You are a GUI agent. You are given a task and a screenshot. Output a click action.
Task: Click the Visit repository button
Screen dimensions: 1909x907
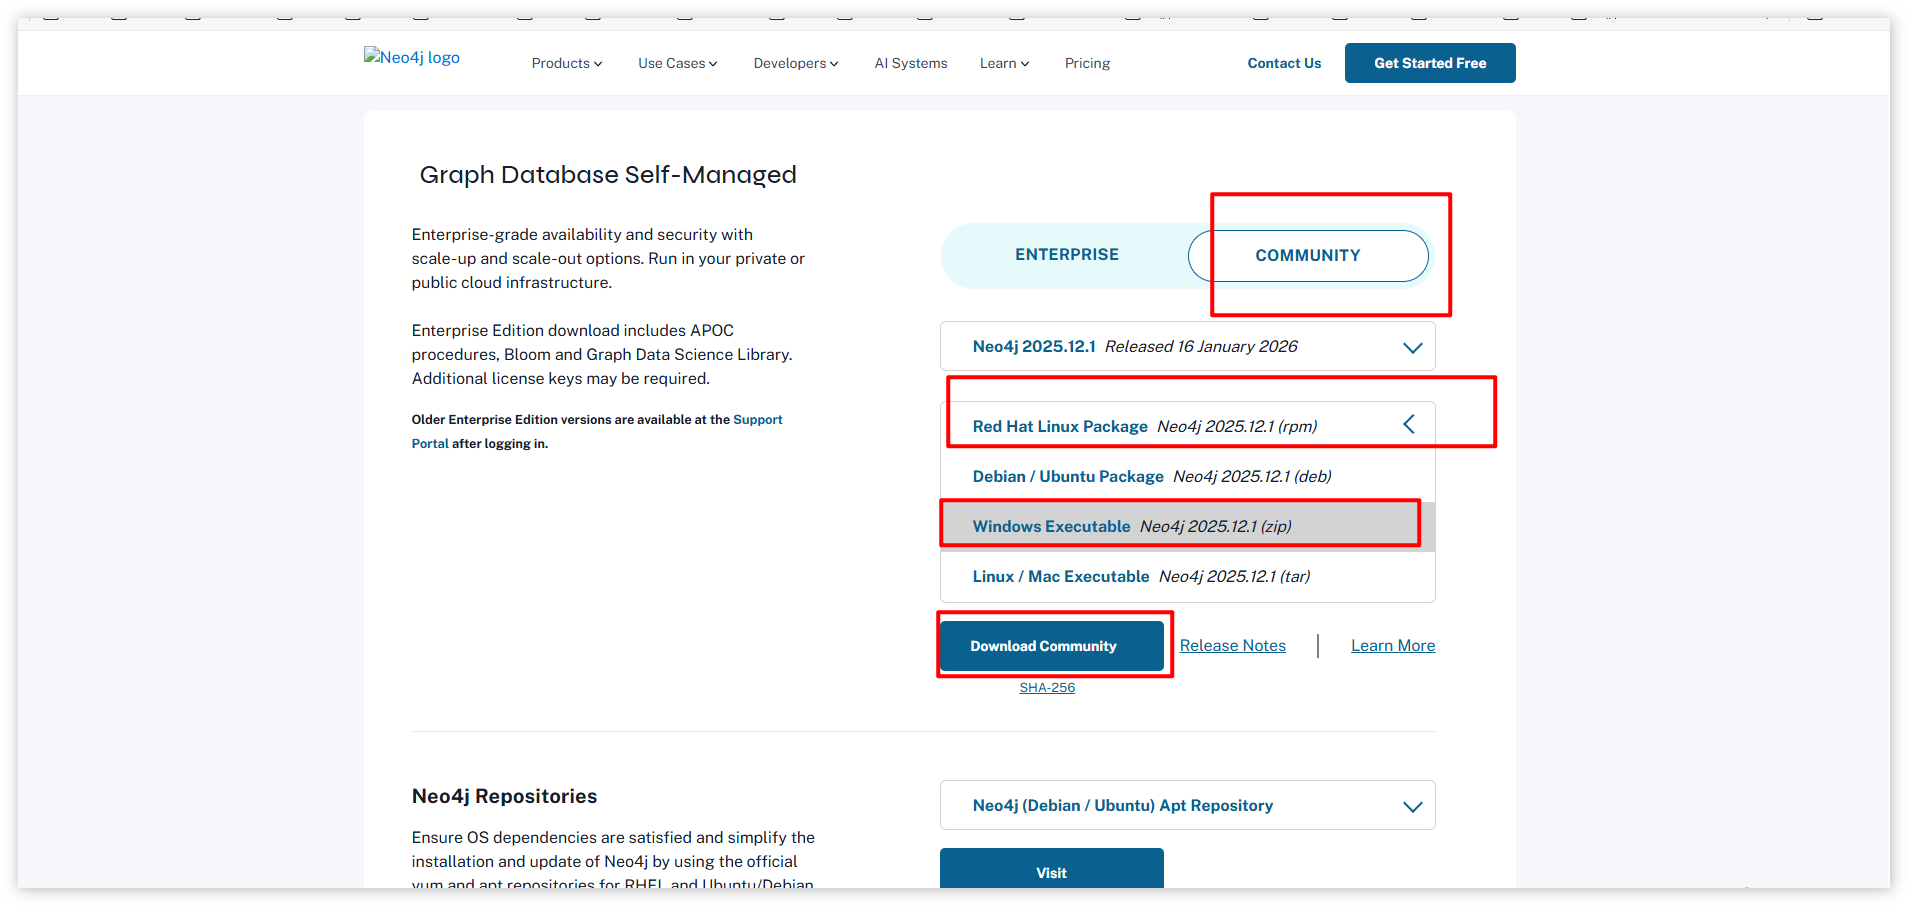1052,868
